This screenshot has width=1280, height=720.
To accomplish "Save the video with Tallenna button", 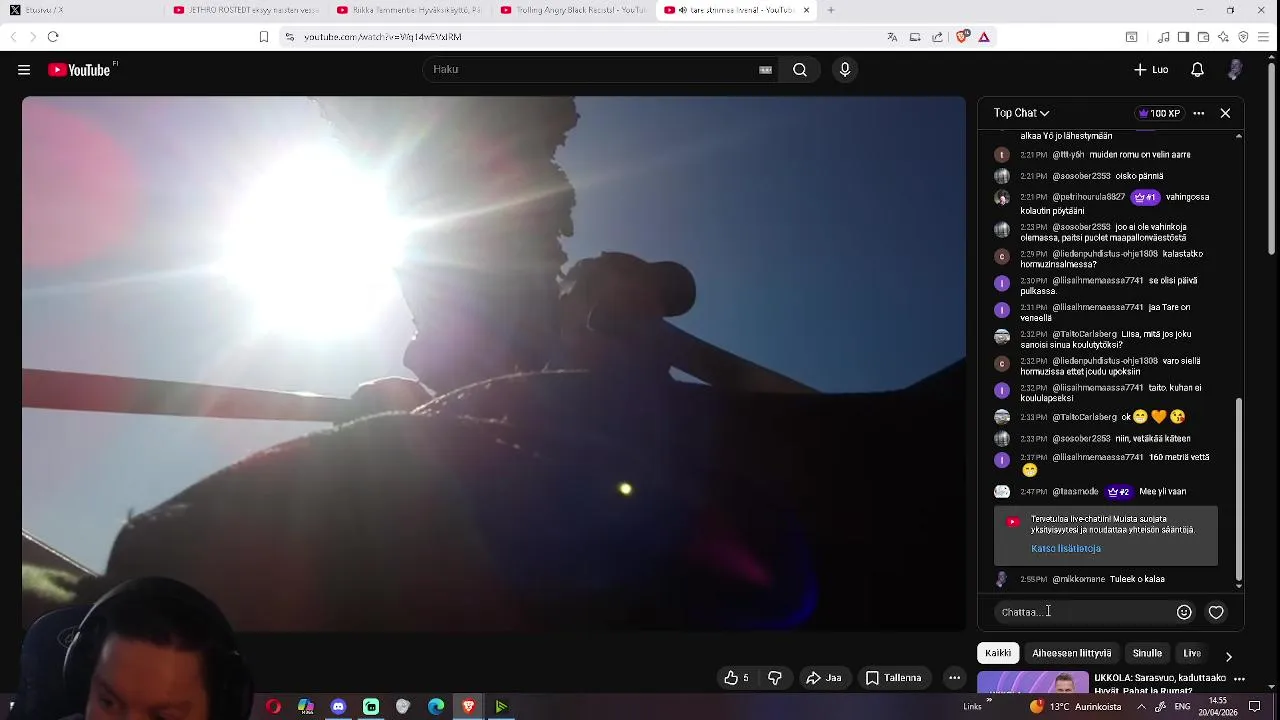I will click(x=893, y=678).
